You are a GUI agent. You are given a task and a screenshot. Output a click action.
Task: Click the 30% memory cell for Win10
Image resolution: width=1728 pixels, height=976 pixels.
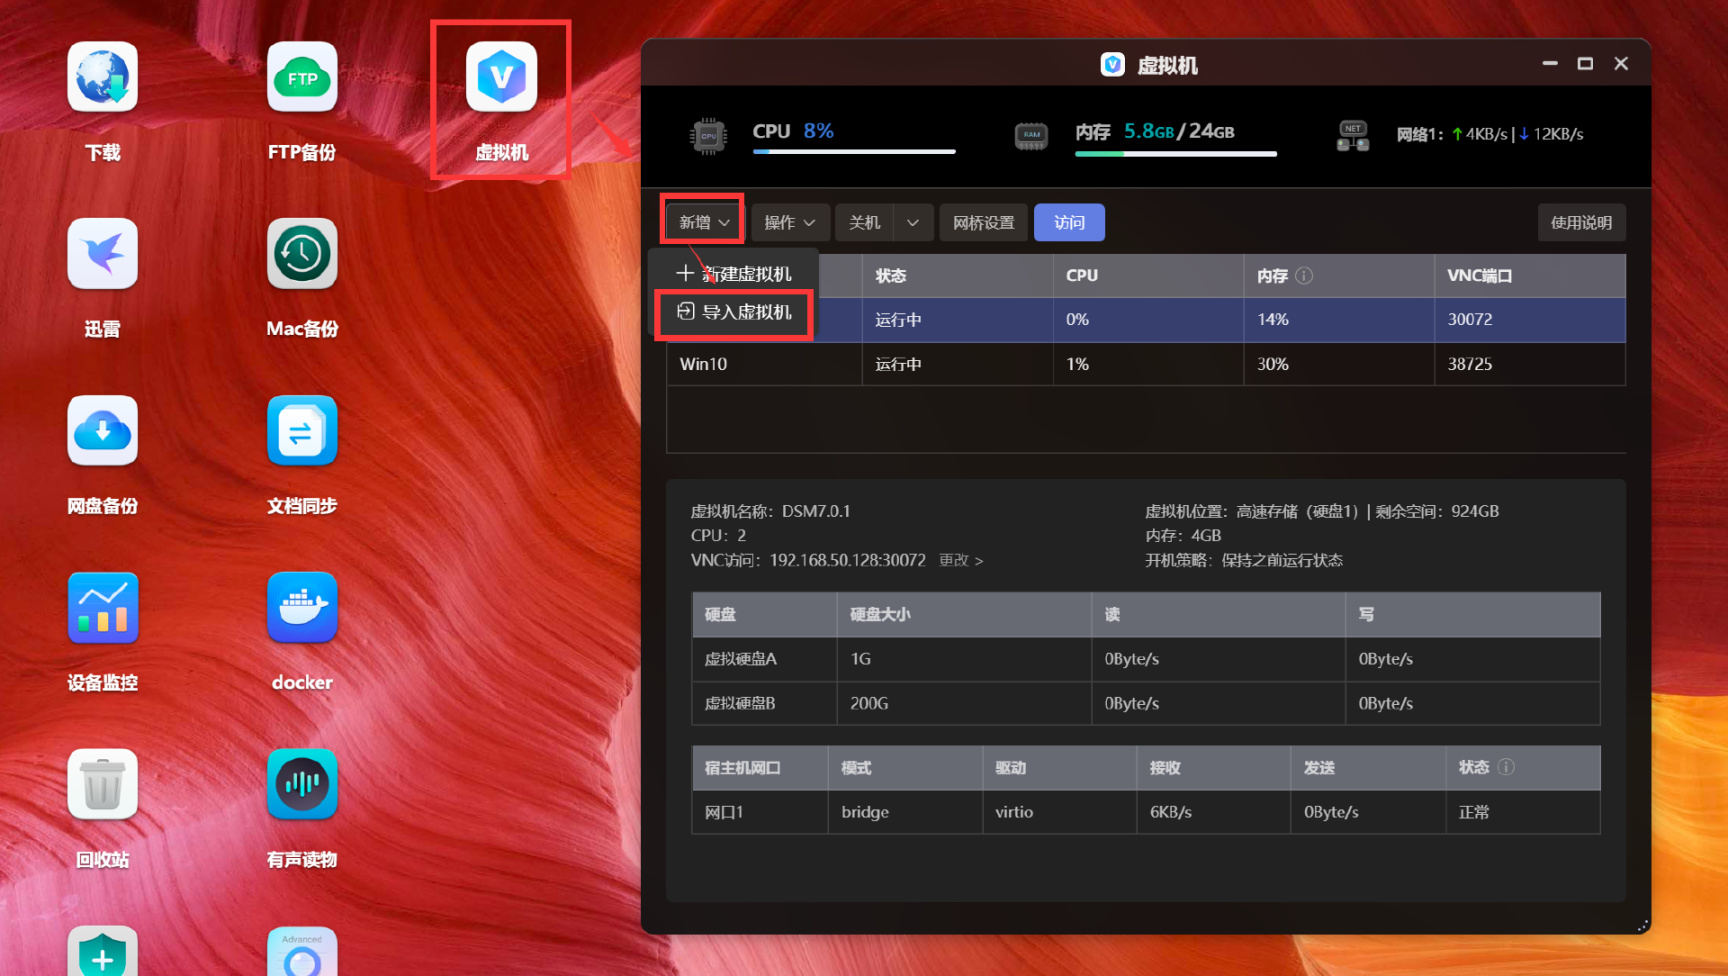1339,364
